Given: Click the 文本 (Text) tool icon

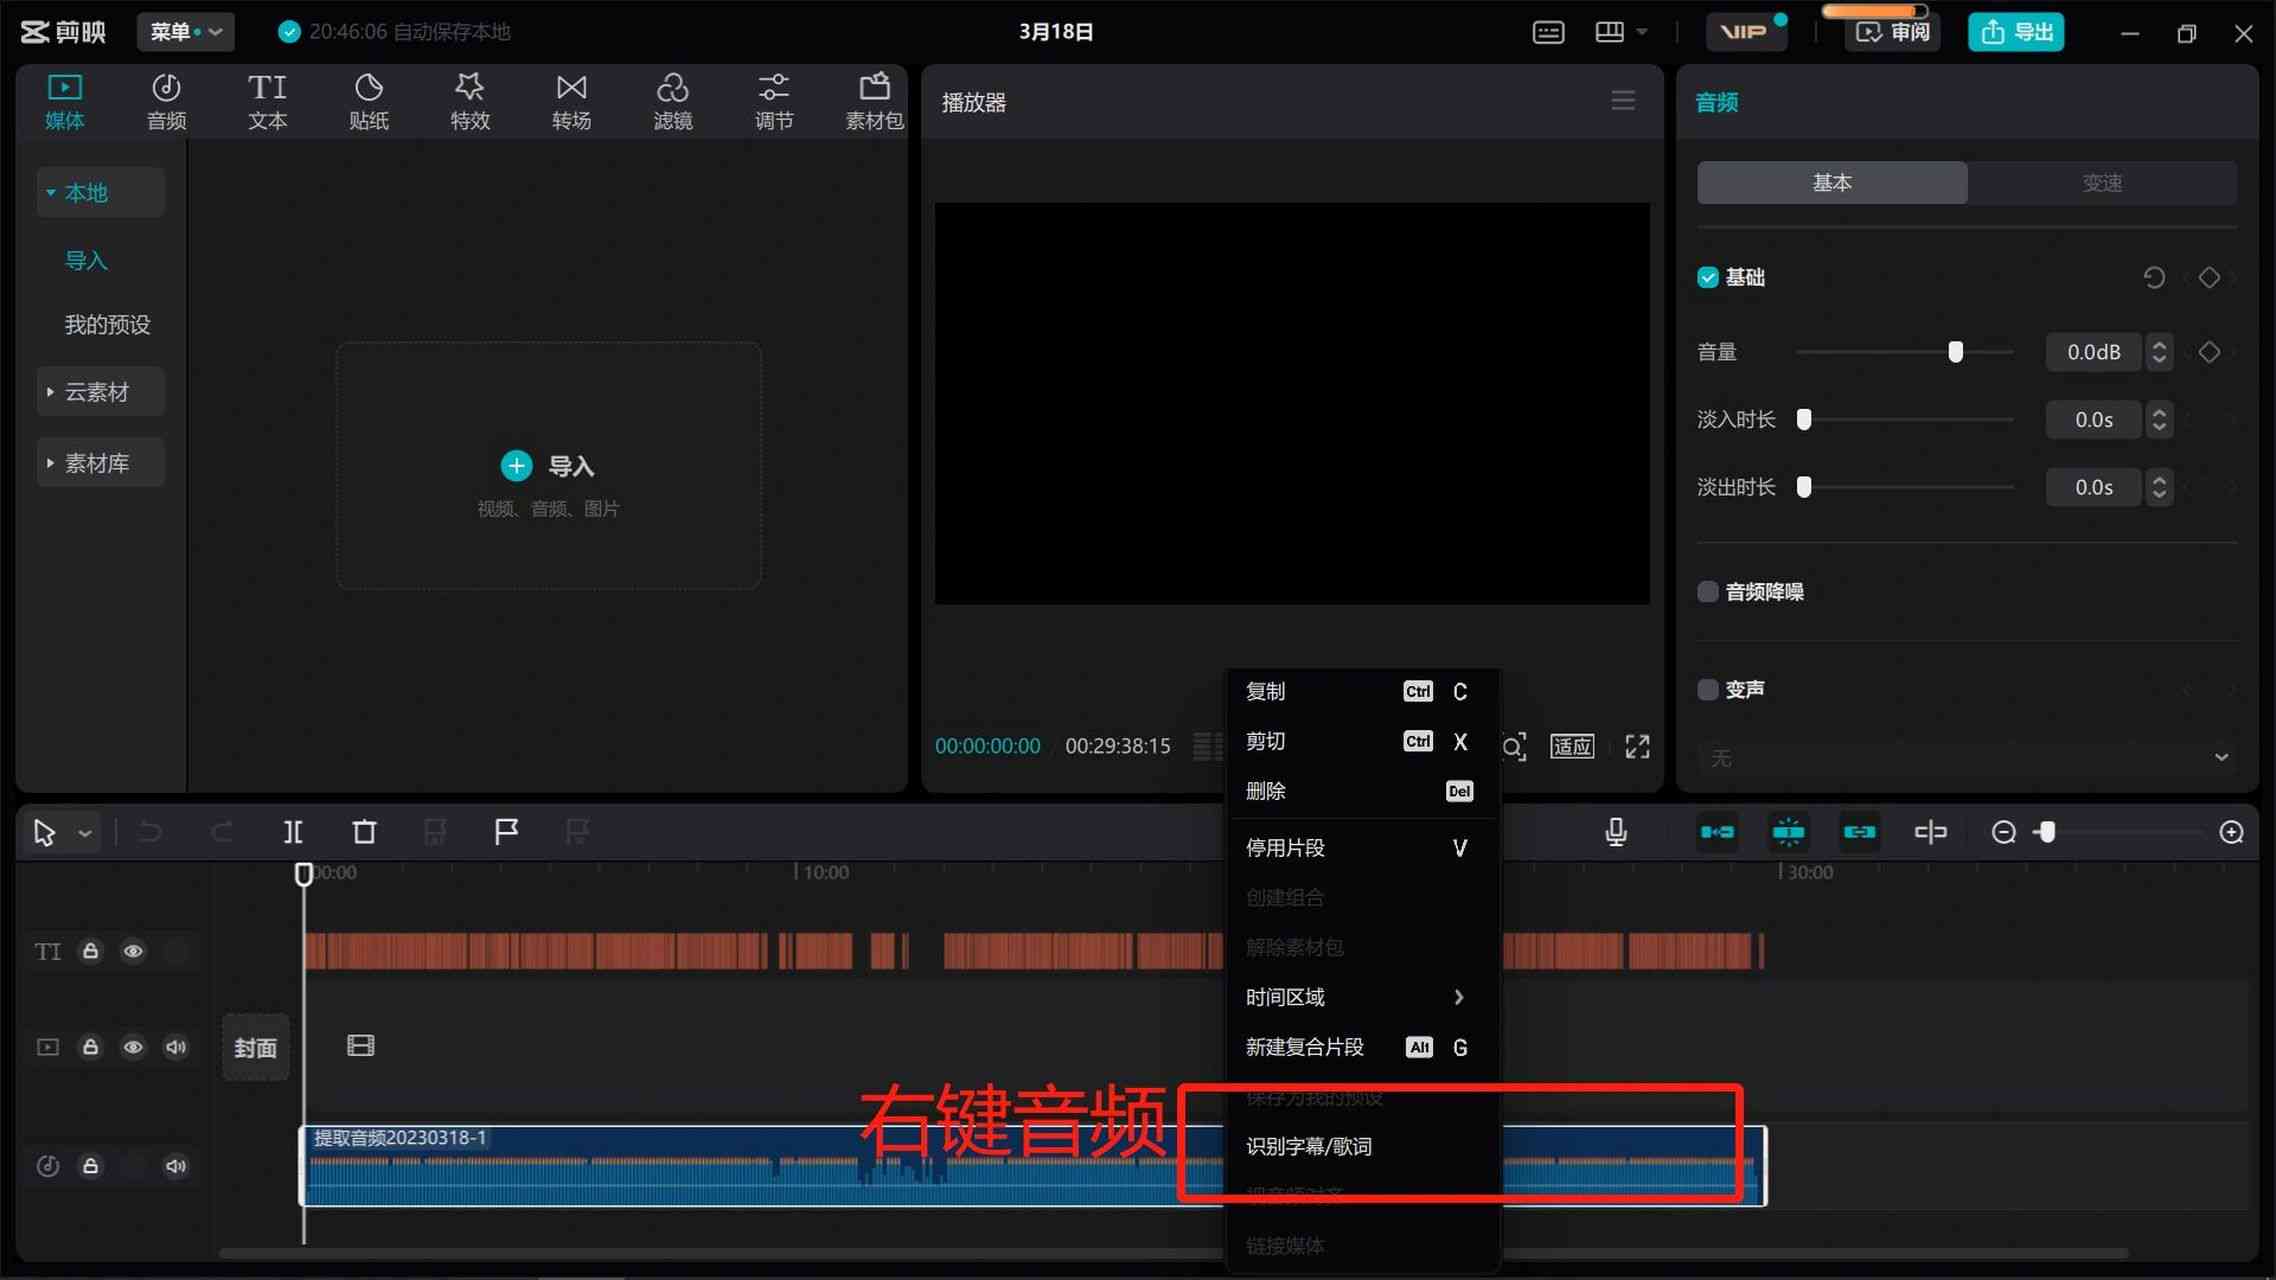Looking at the screenshot, I should click(x=267, y=98).
